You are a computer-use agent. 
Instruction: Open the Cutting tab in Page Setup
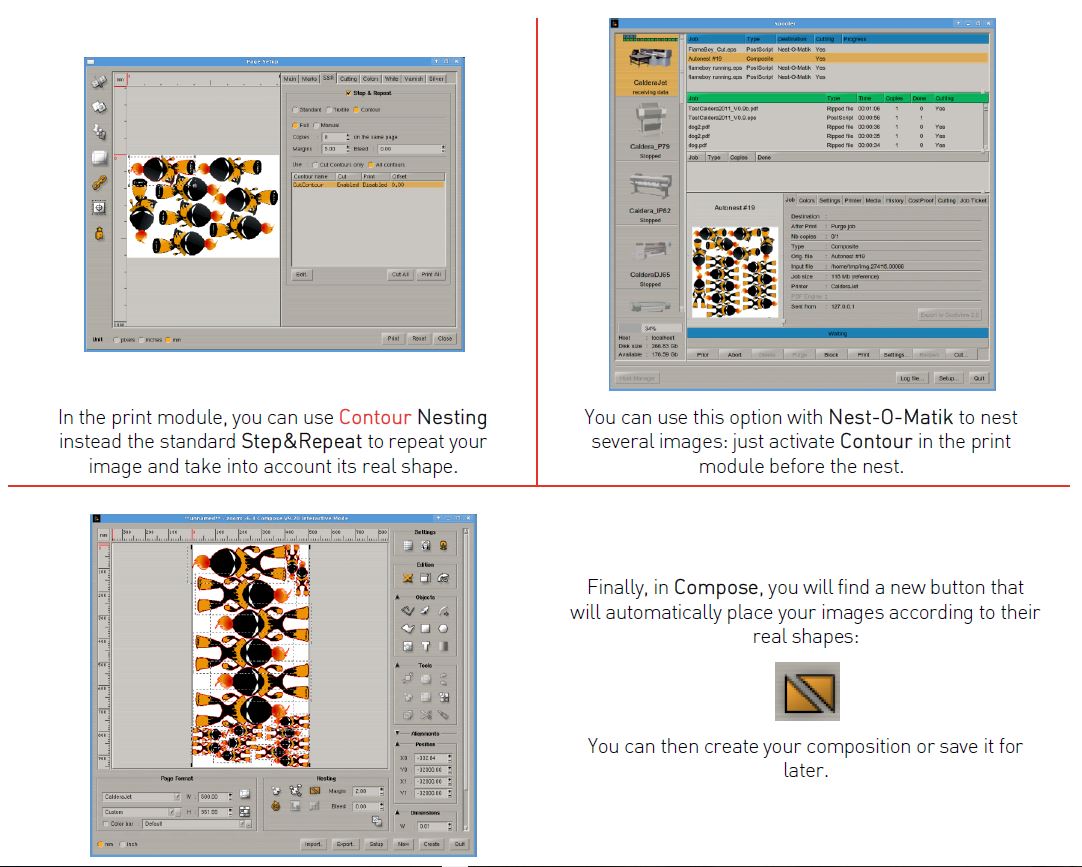tap(348, 79)
